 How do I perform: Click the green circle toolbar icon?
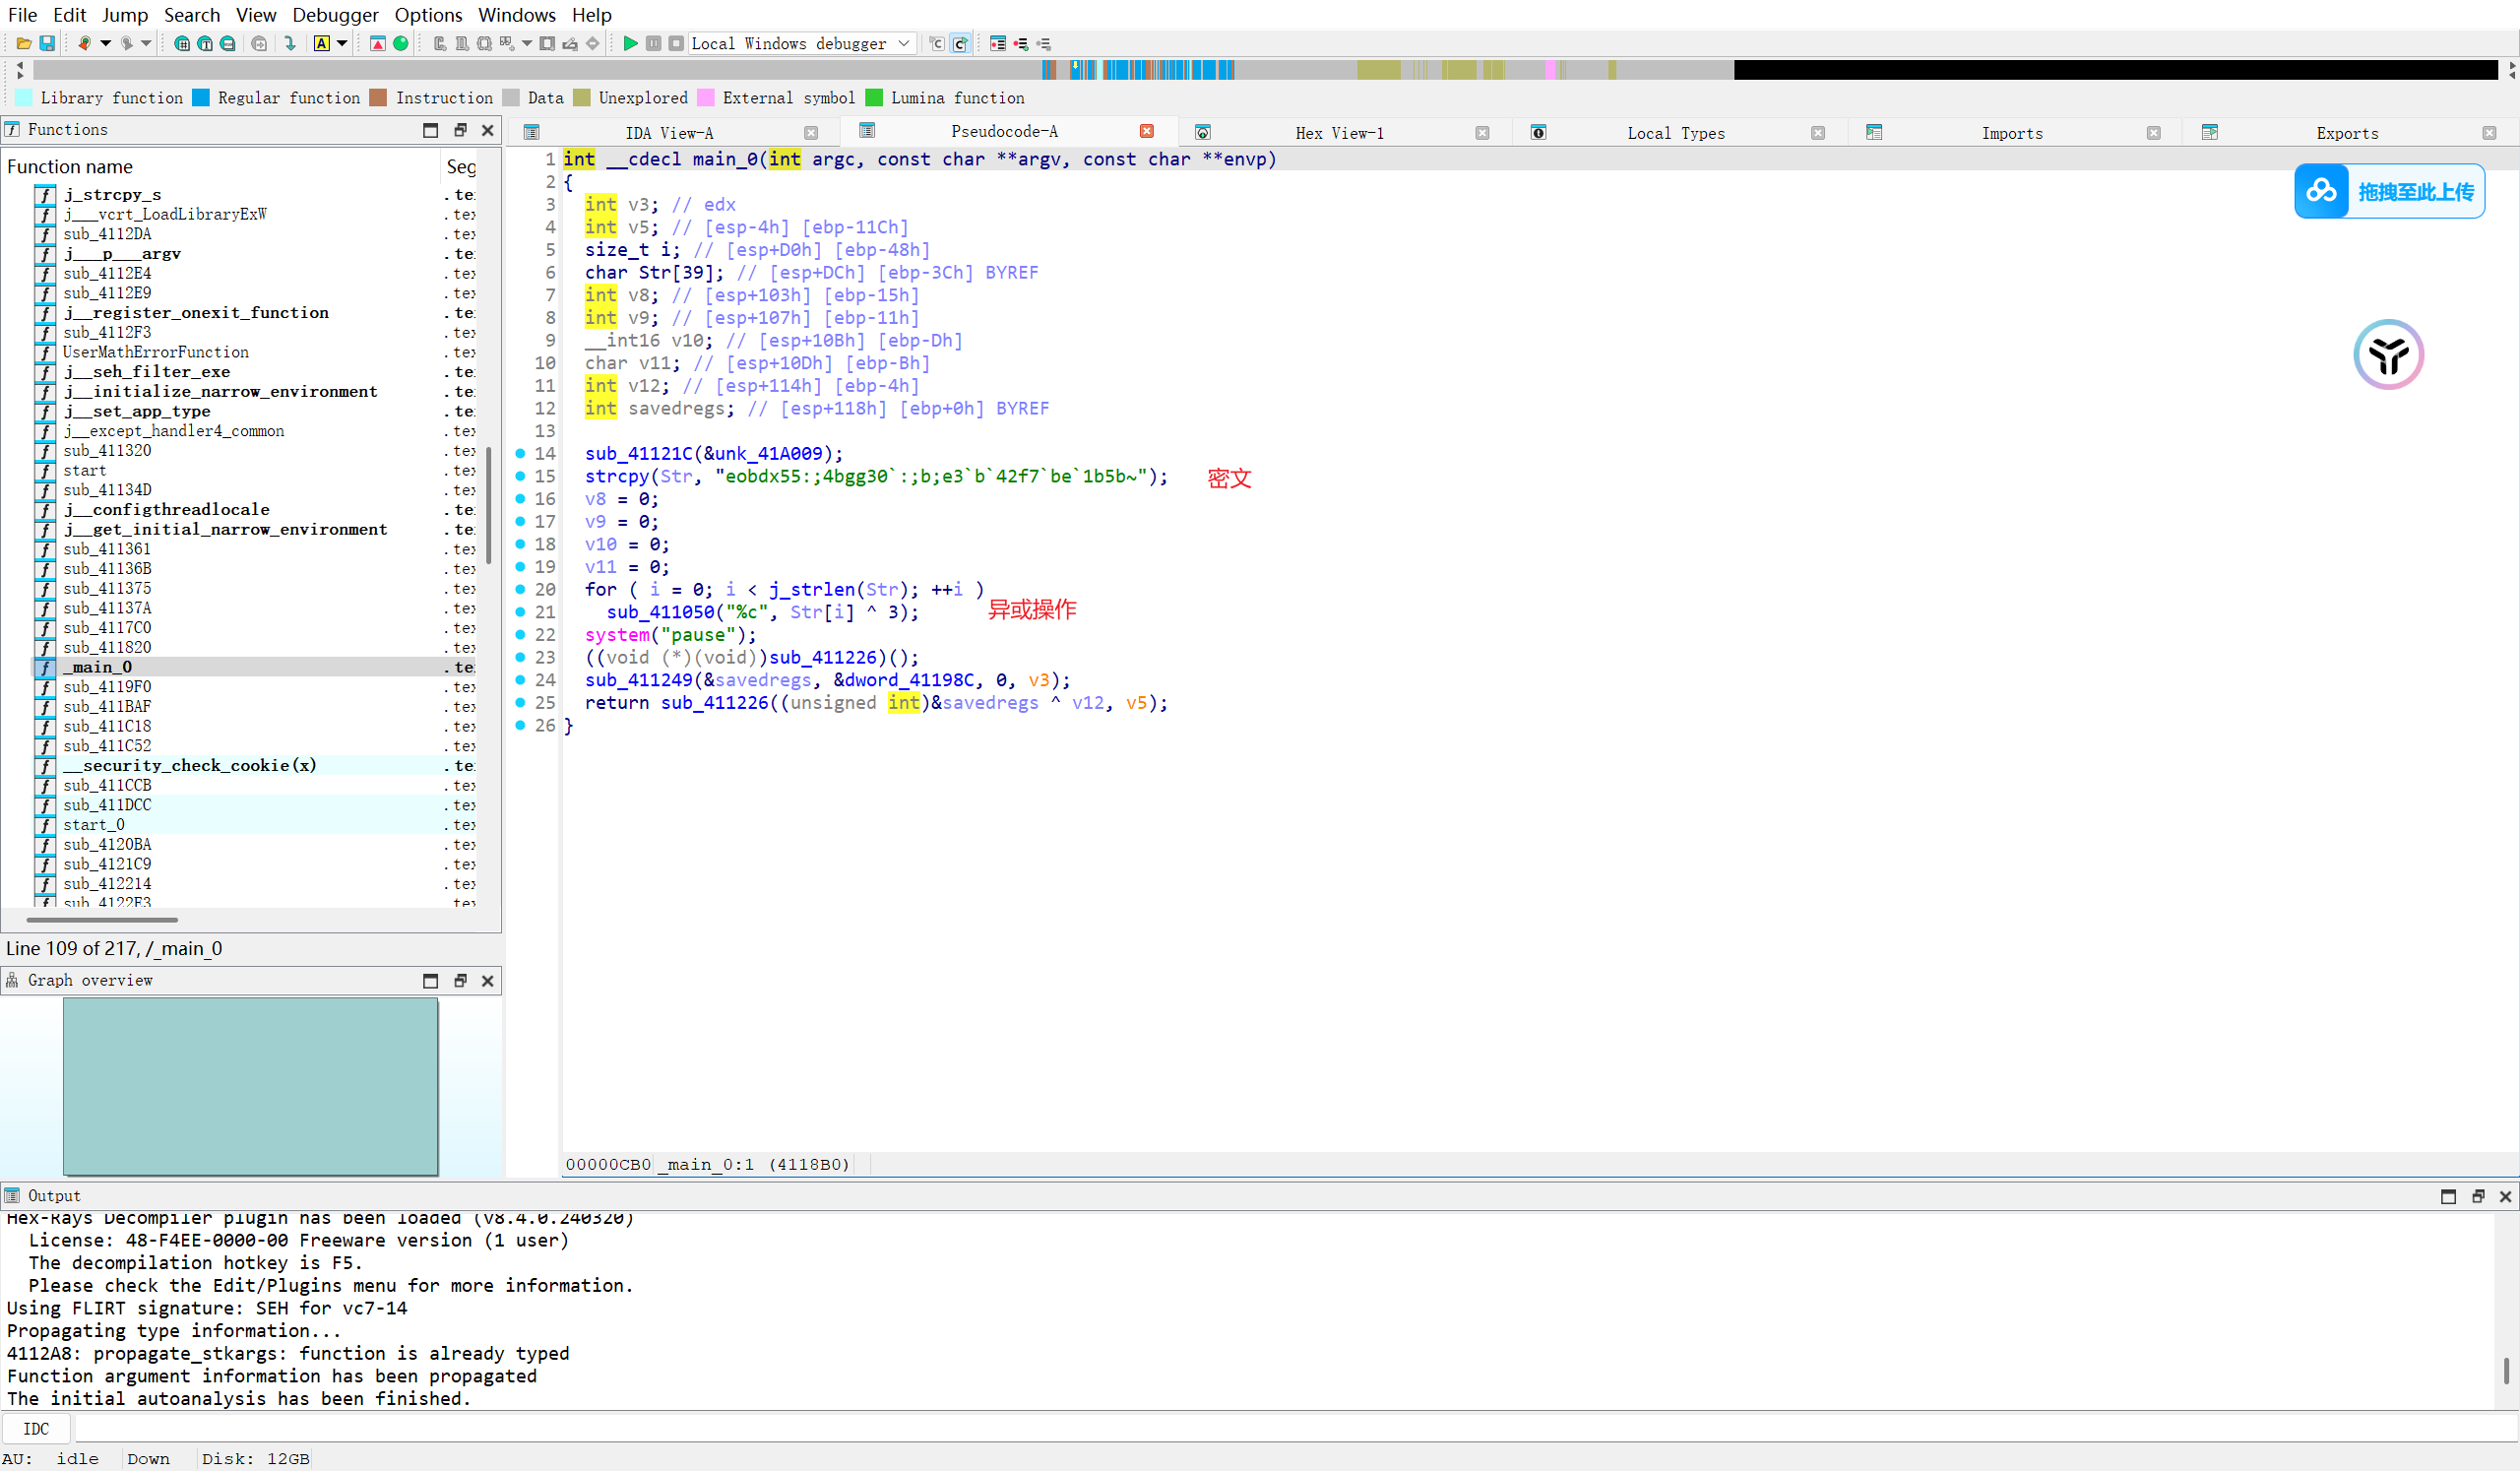coord(401,43)
